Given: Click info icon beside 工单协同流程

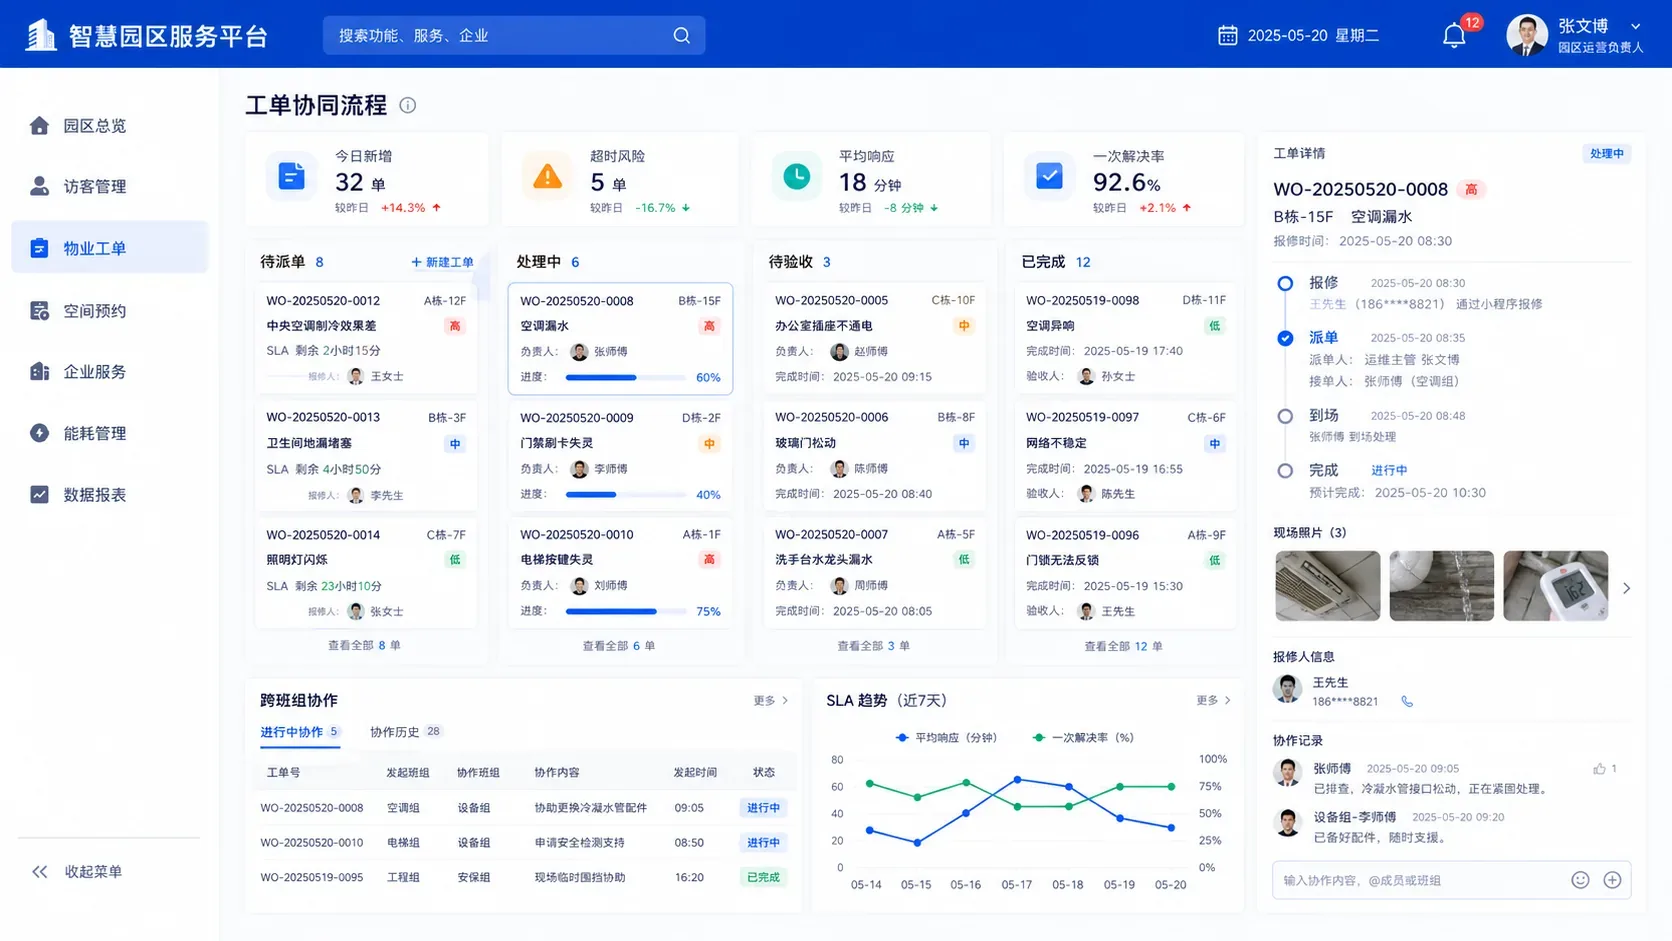Looking at the screenshot, I should [x=408, y=105].
